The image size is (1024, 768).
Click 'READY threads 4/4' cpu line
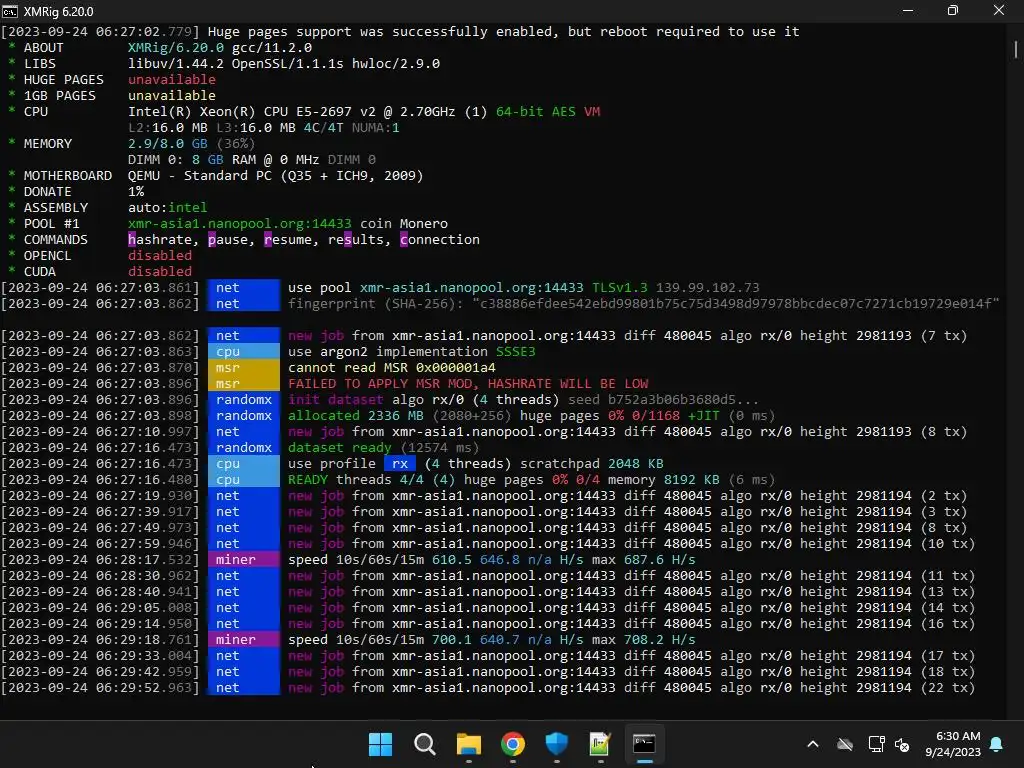[x=531, y=479]
